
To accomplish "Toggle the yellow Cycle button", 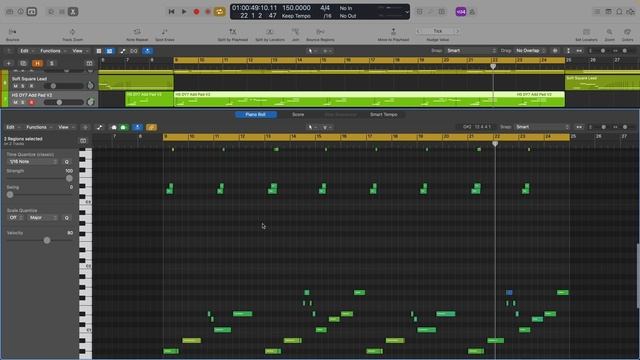I will tap(220, 12).
